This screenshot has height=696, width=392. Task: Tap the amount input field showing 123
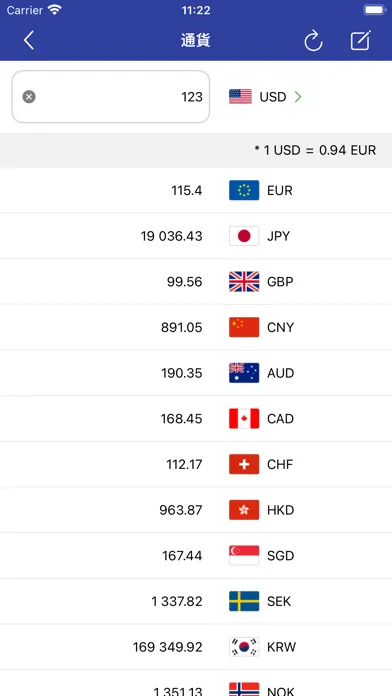pos(111,96)
